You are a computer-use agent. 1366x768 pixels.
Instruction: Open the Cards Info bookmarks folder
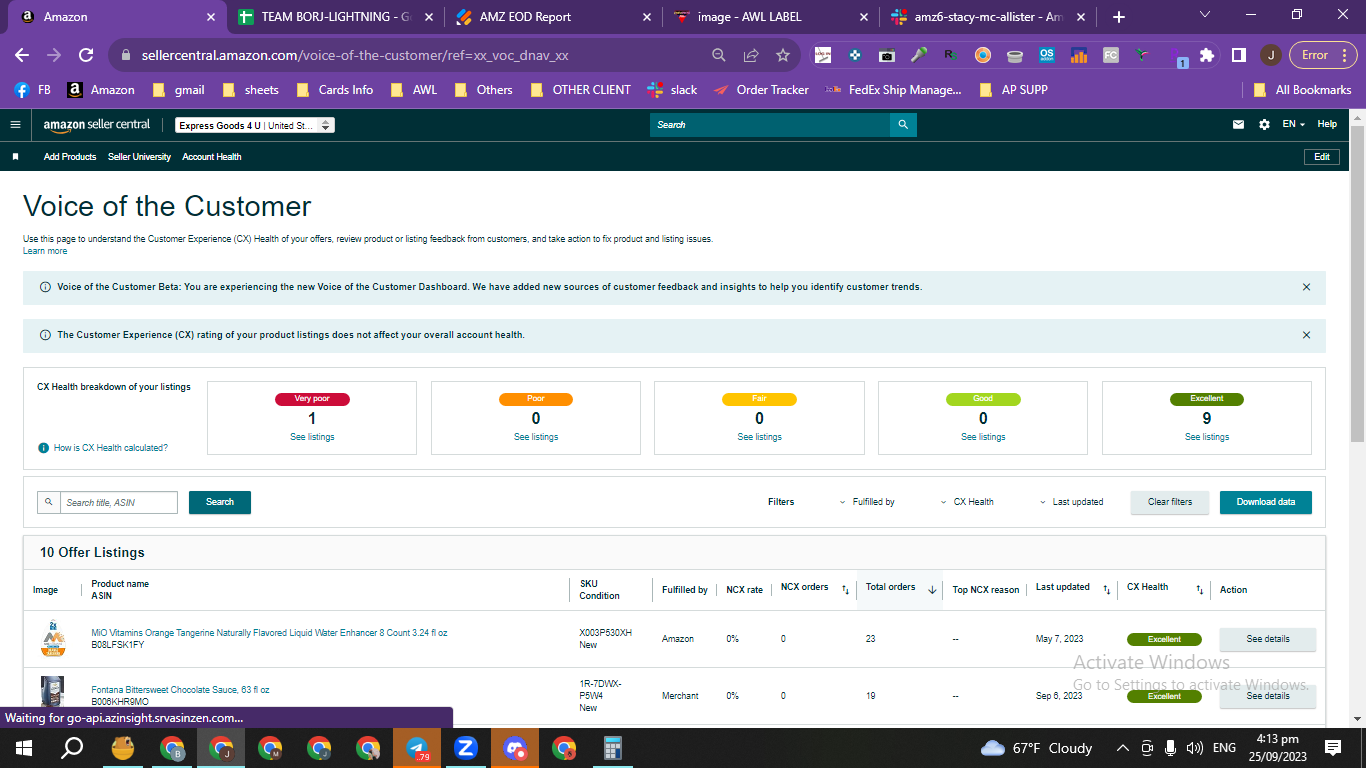tap(334, 90)
